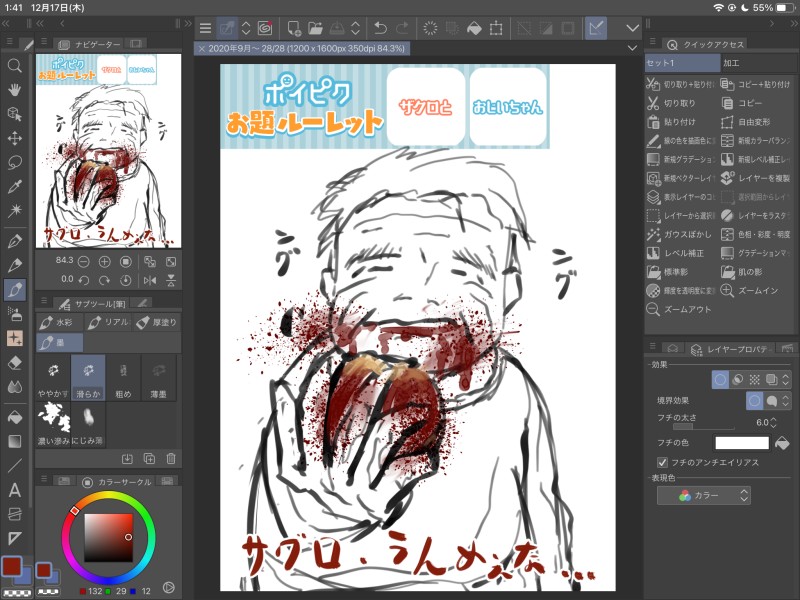800x600 pixels.
Task: Select 水彩 sub tool group
Action: [58, 322]
